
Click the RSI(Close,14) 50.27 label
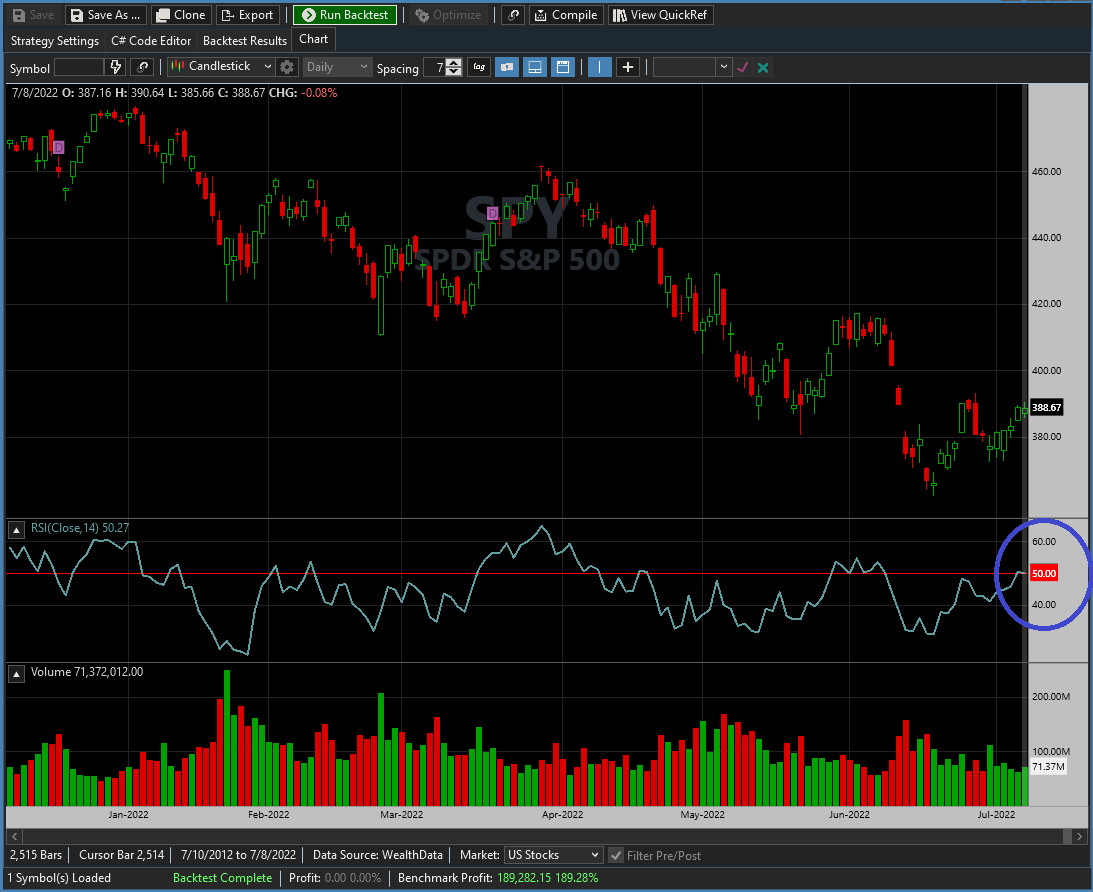click(x=80, y=528)
